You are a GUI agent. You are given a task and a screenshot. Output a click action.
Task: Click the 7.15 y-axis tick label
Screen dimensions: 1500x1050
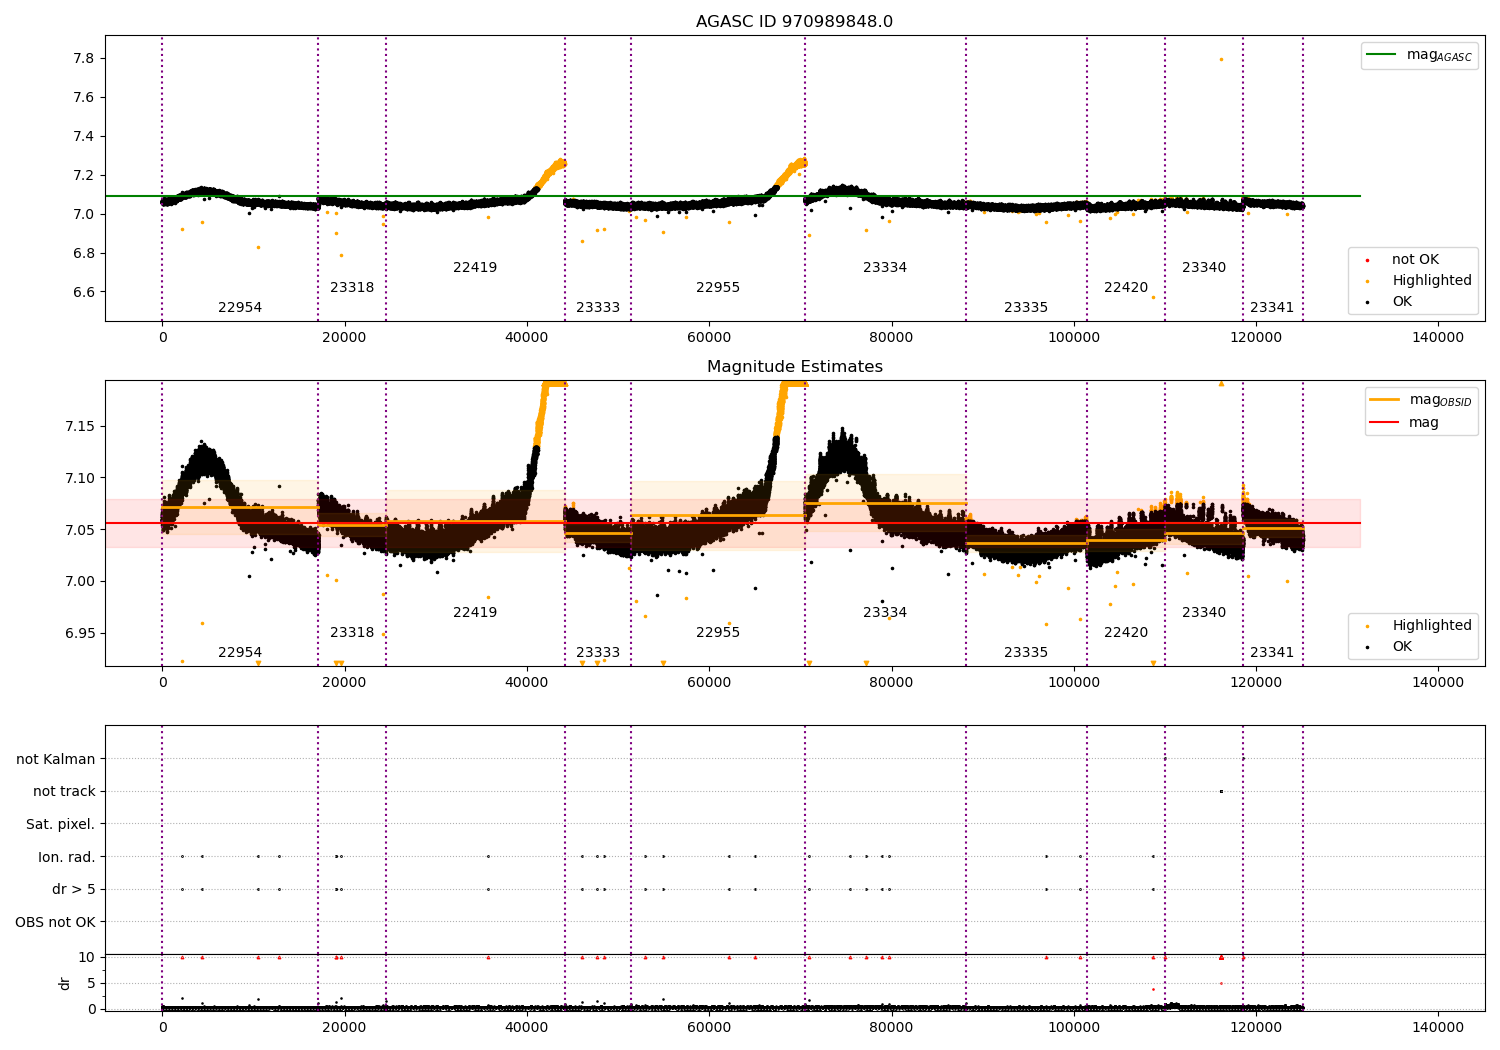80,427
